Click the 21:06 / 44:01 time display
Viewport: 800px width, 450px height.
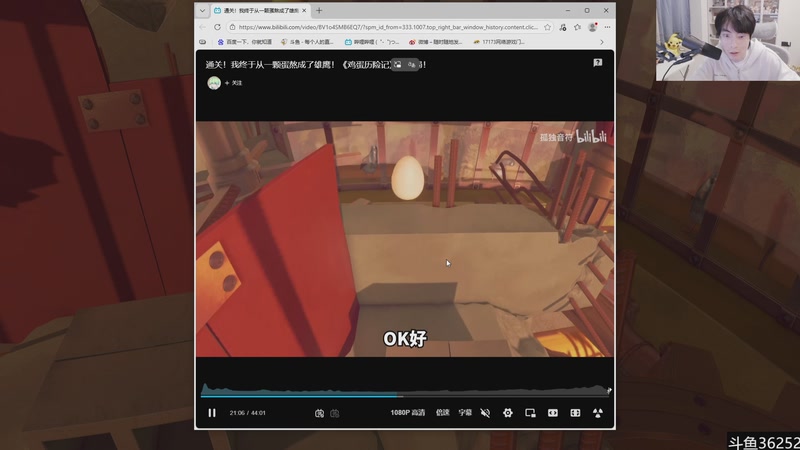[x=247, y=413]
